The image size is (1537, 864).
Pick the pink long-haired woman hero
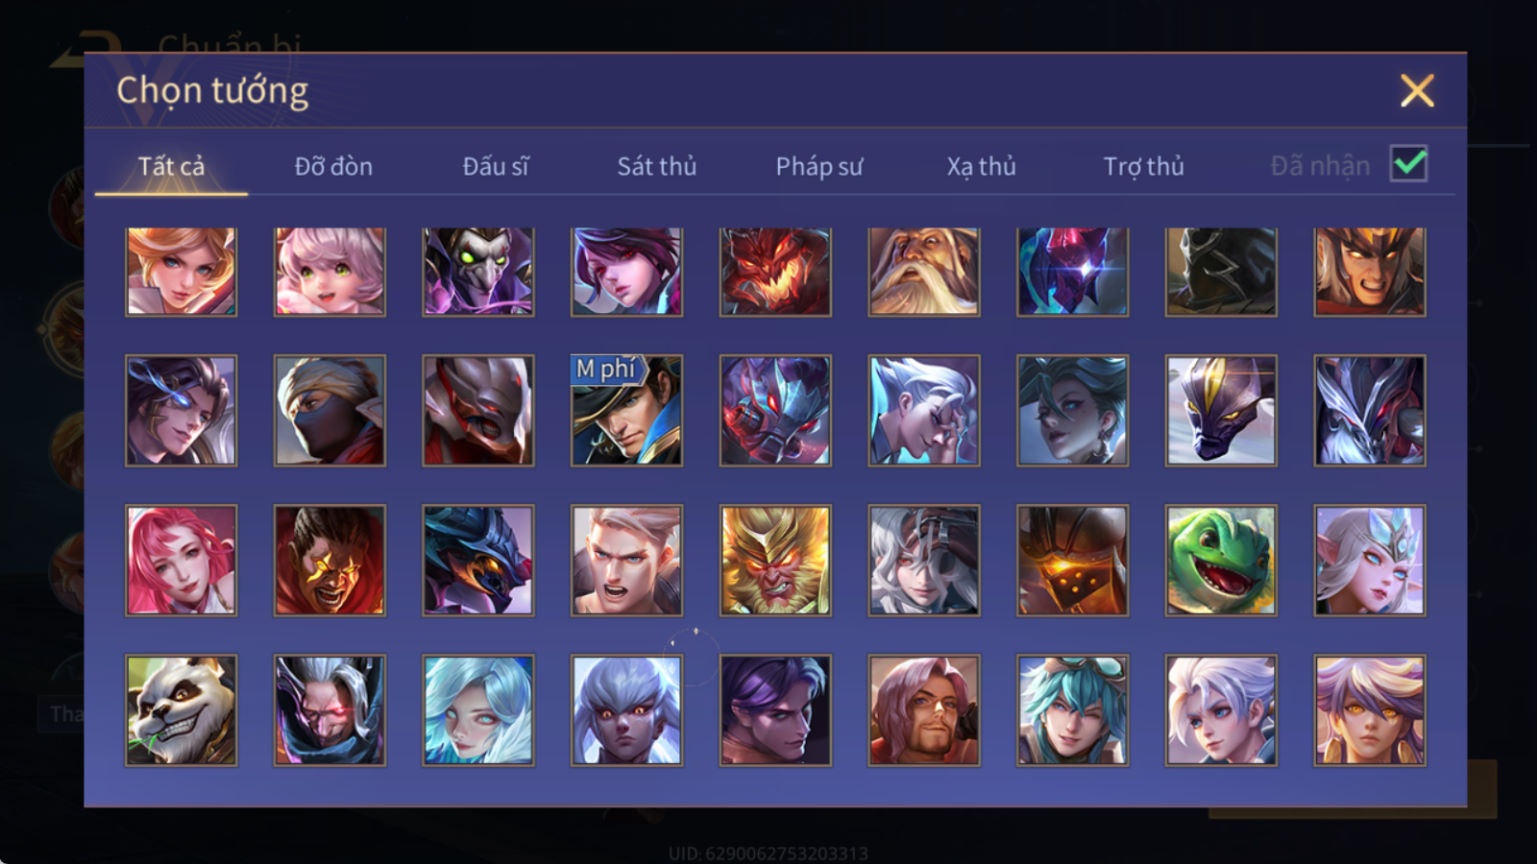pyautogui.click(x=181, y=560)
